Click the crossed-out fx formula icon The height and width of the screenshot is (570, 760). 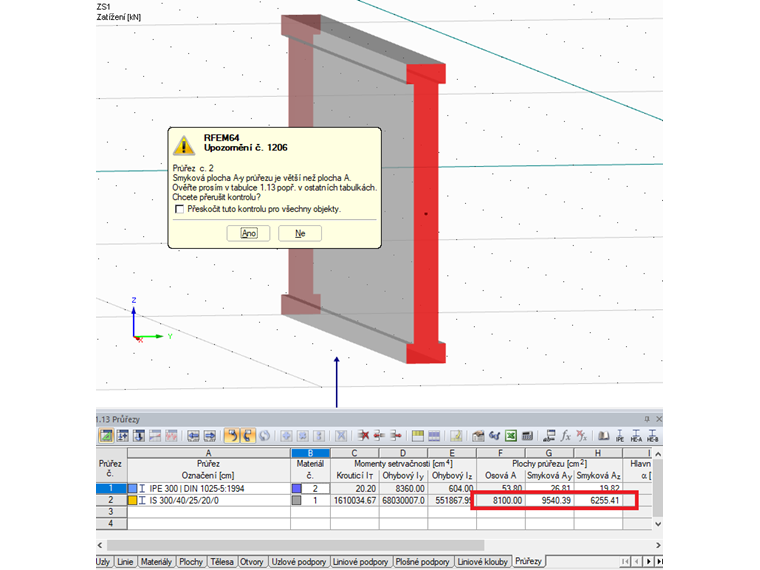(x=582, y=436)
